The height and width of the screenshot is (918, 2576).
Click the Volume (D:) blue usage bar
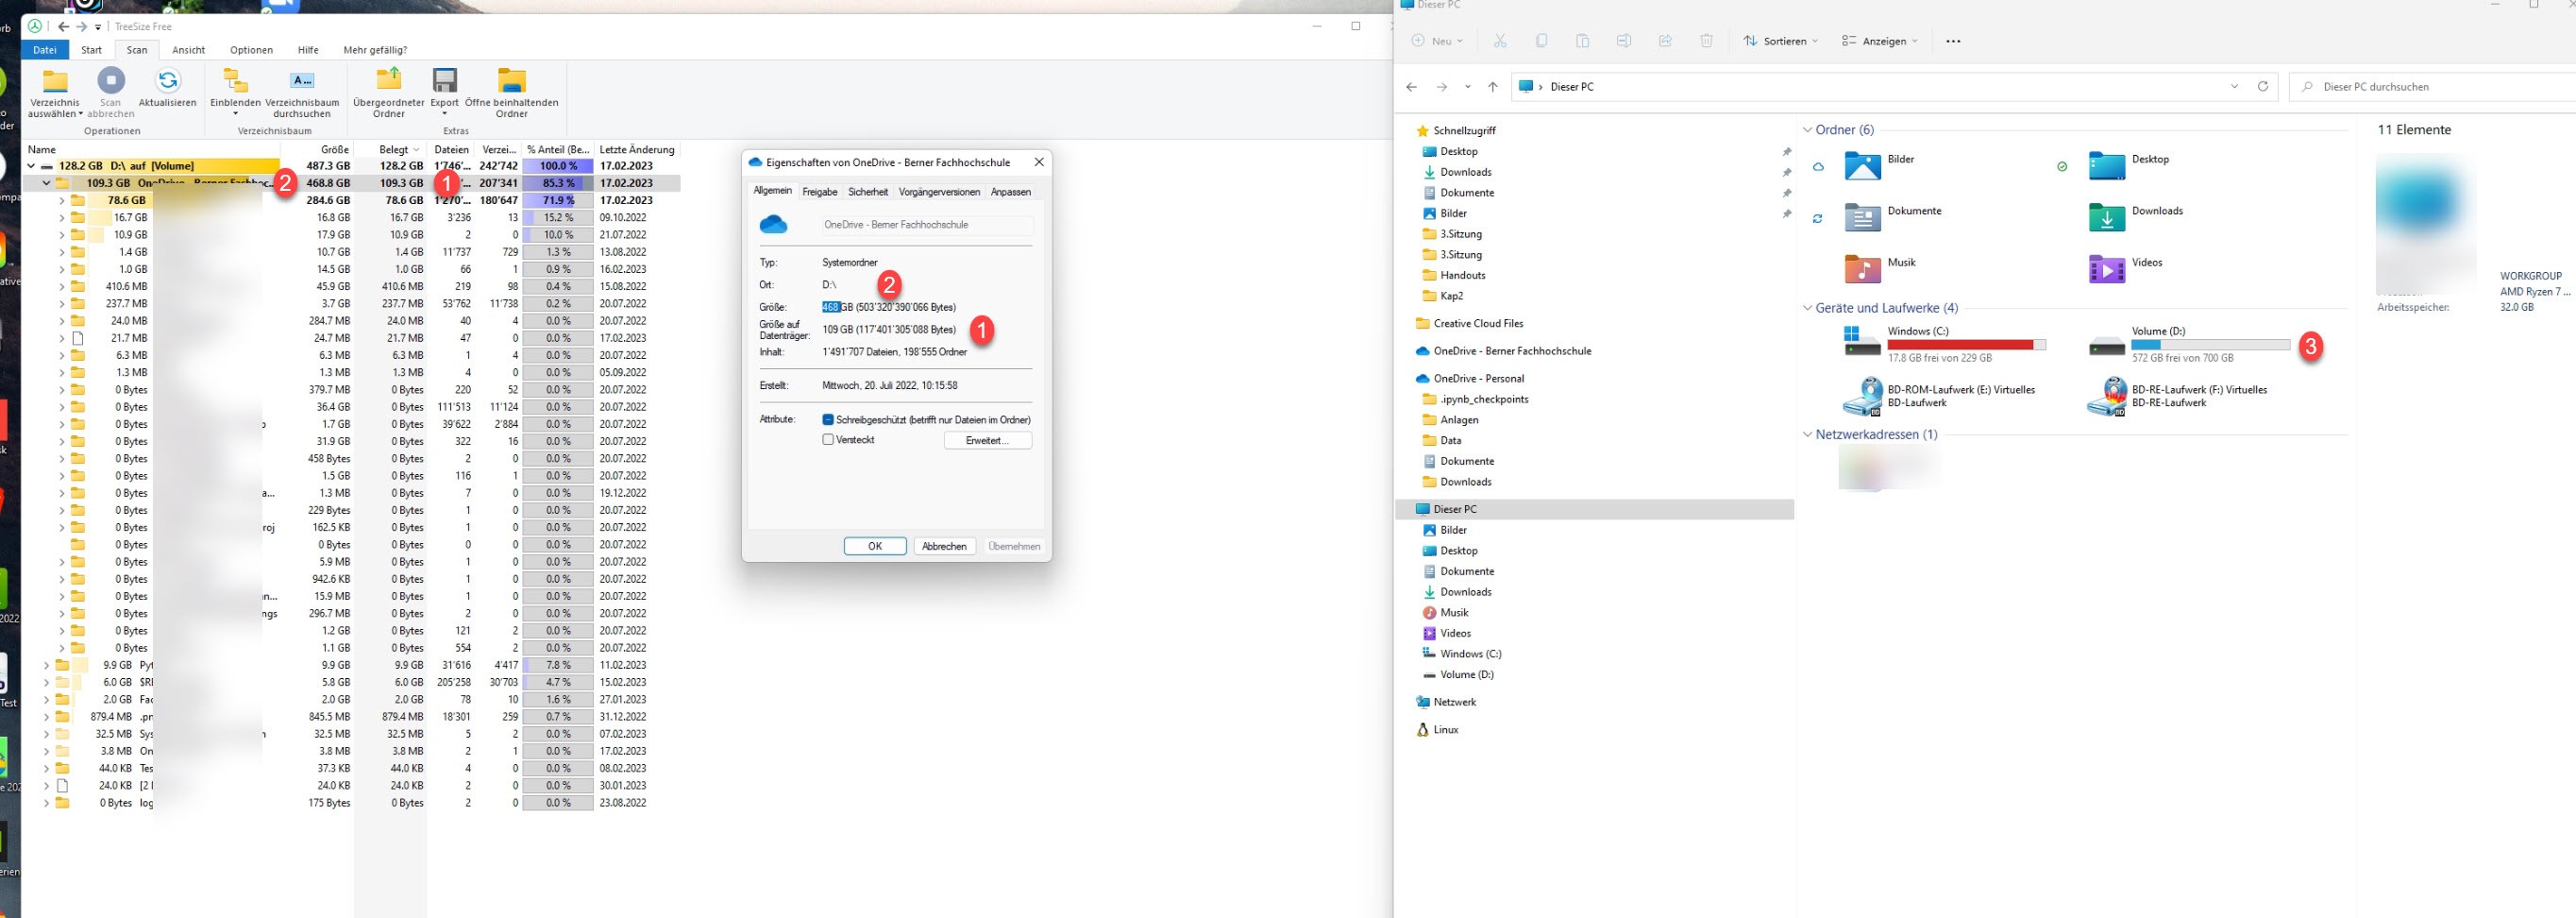coord(2210,344)
